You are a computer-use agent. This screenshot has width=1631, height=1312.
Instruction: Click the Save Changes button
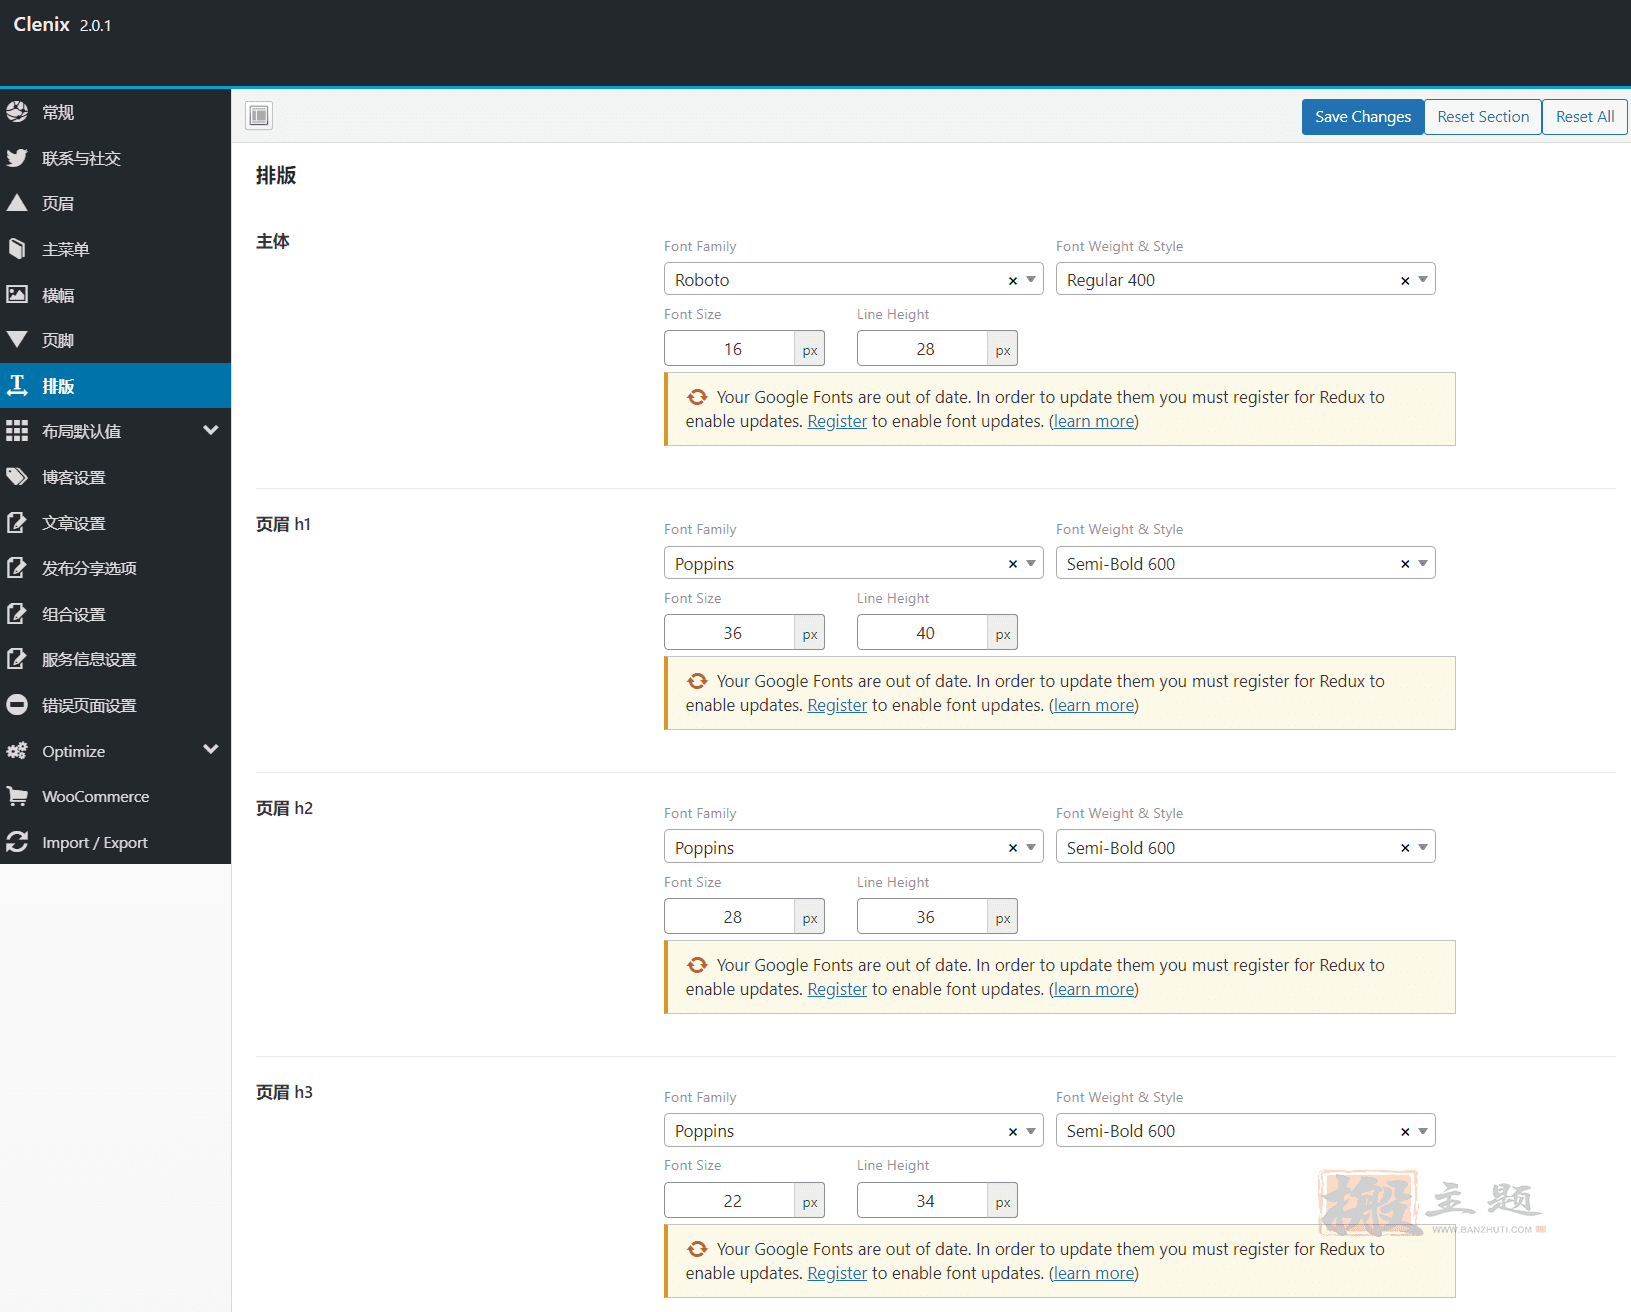point(1362,117)
